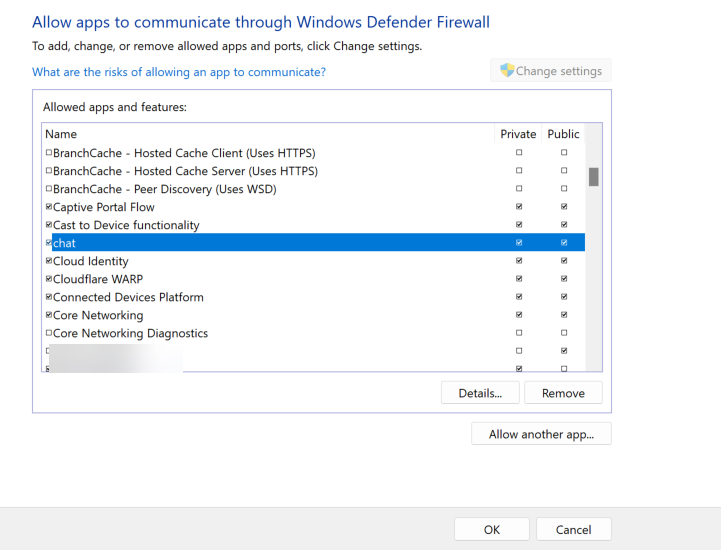Uncheck Public for Cloudflare WARP
The width and height of the screenshot is (721, 550).
tap(564, 279)
